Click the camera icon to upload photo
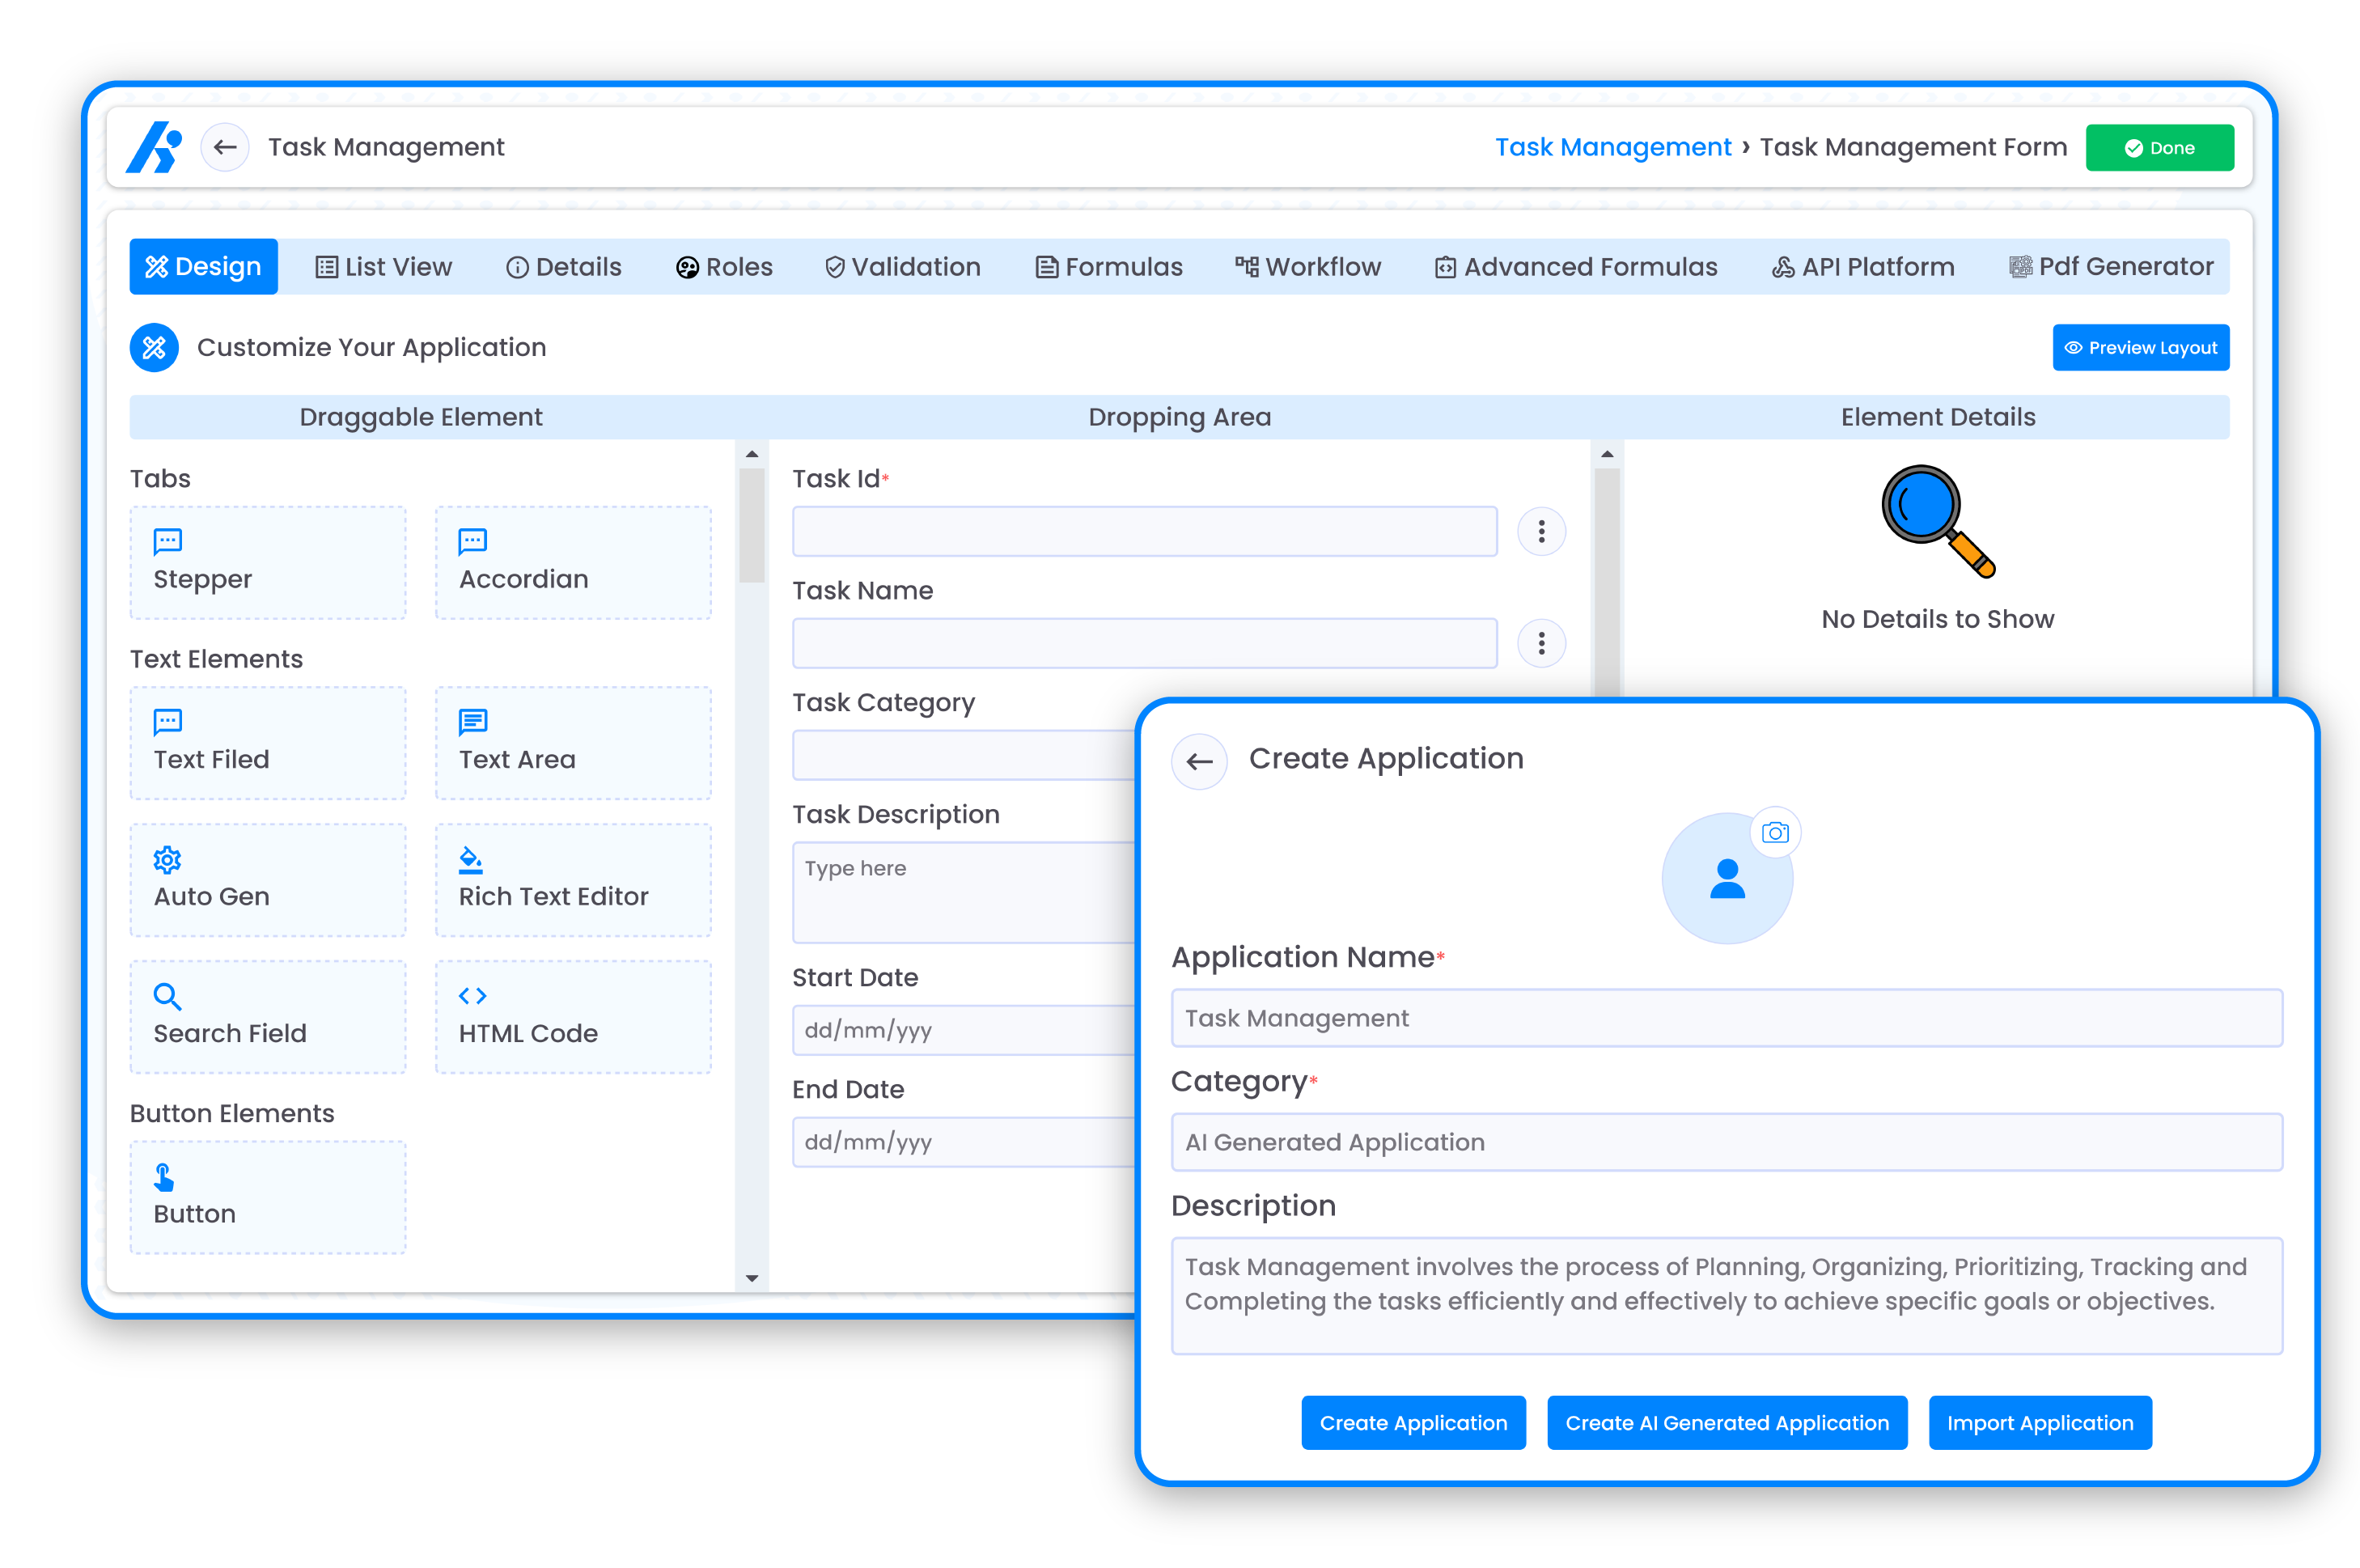This screenshot has width=2360, height=1568. tap(1775, 832)
